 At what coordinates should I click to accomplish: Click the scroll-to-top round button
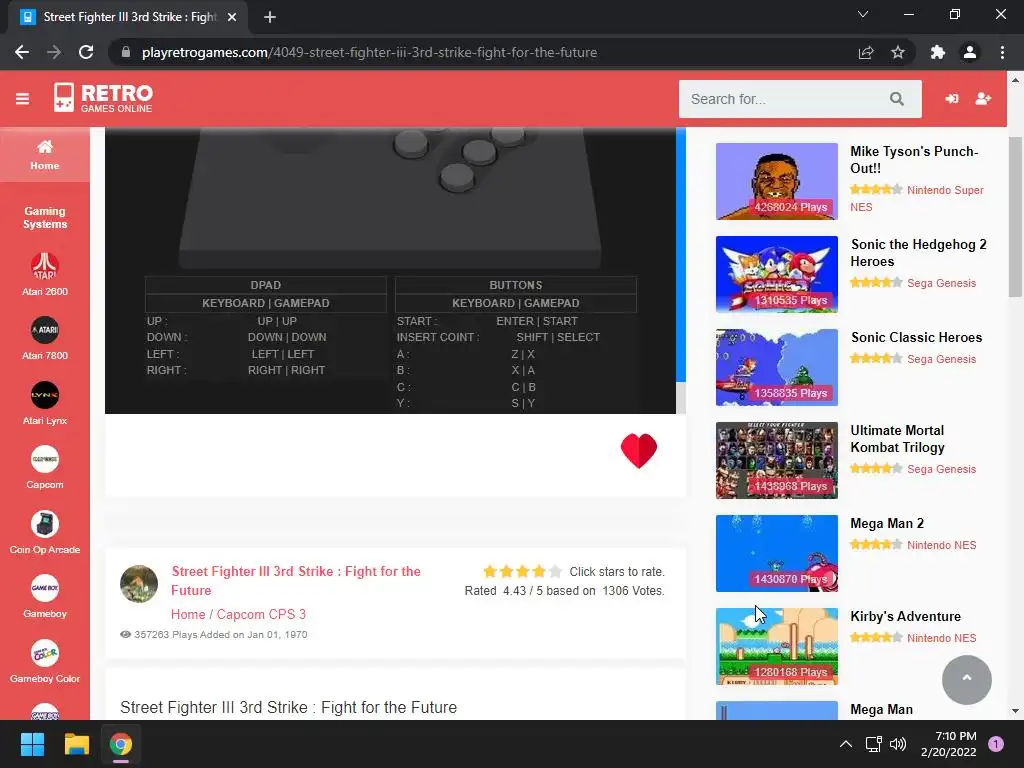click(967, 679)
